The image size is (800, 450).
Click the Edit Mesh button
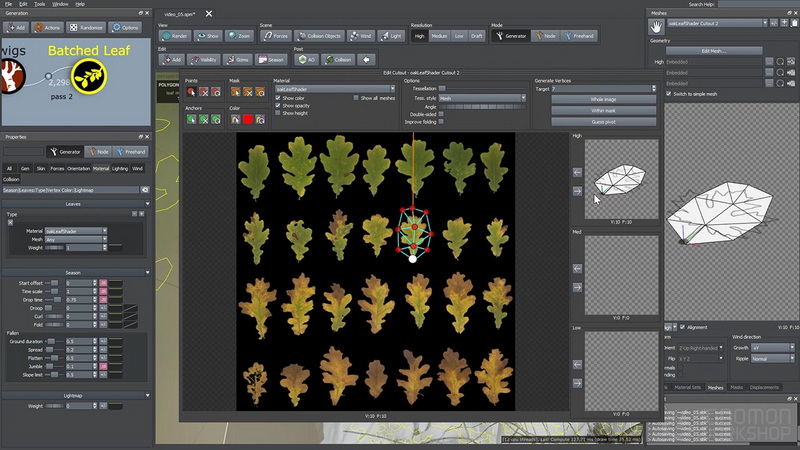click(x=714, y=51)
